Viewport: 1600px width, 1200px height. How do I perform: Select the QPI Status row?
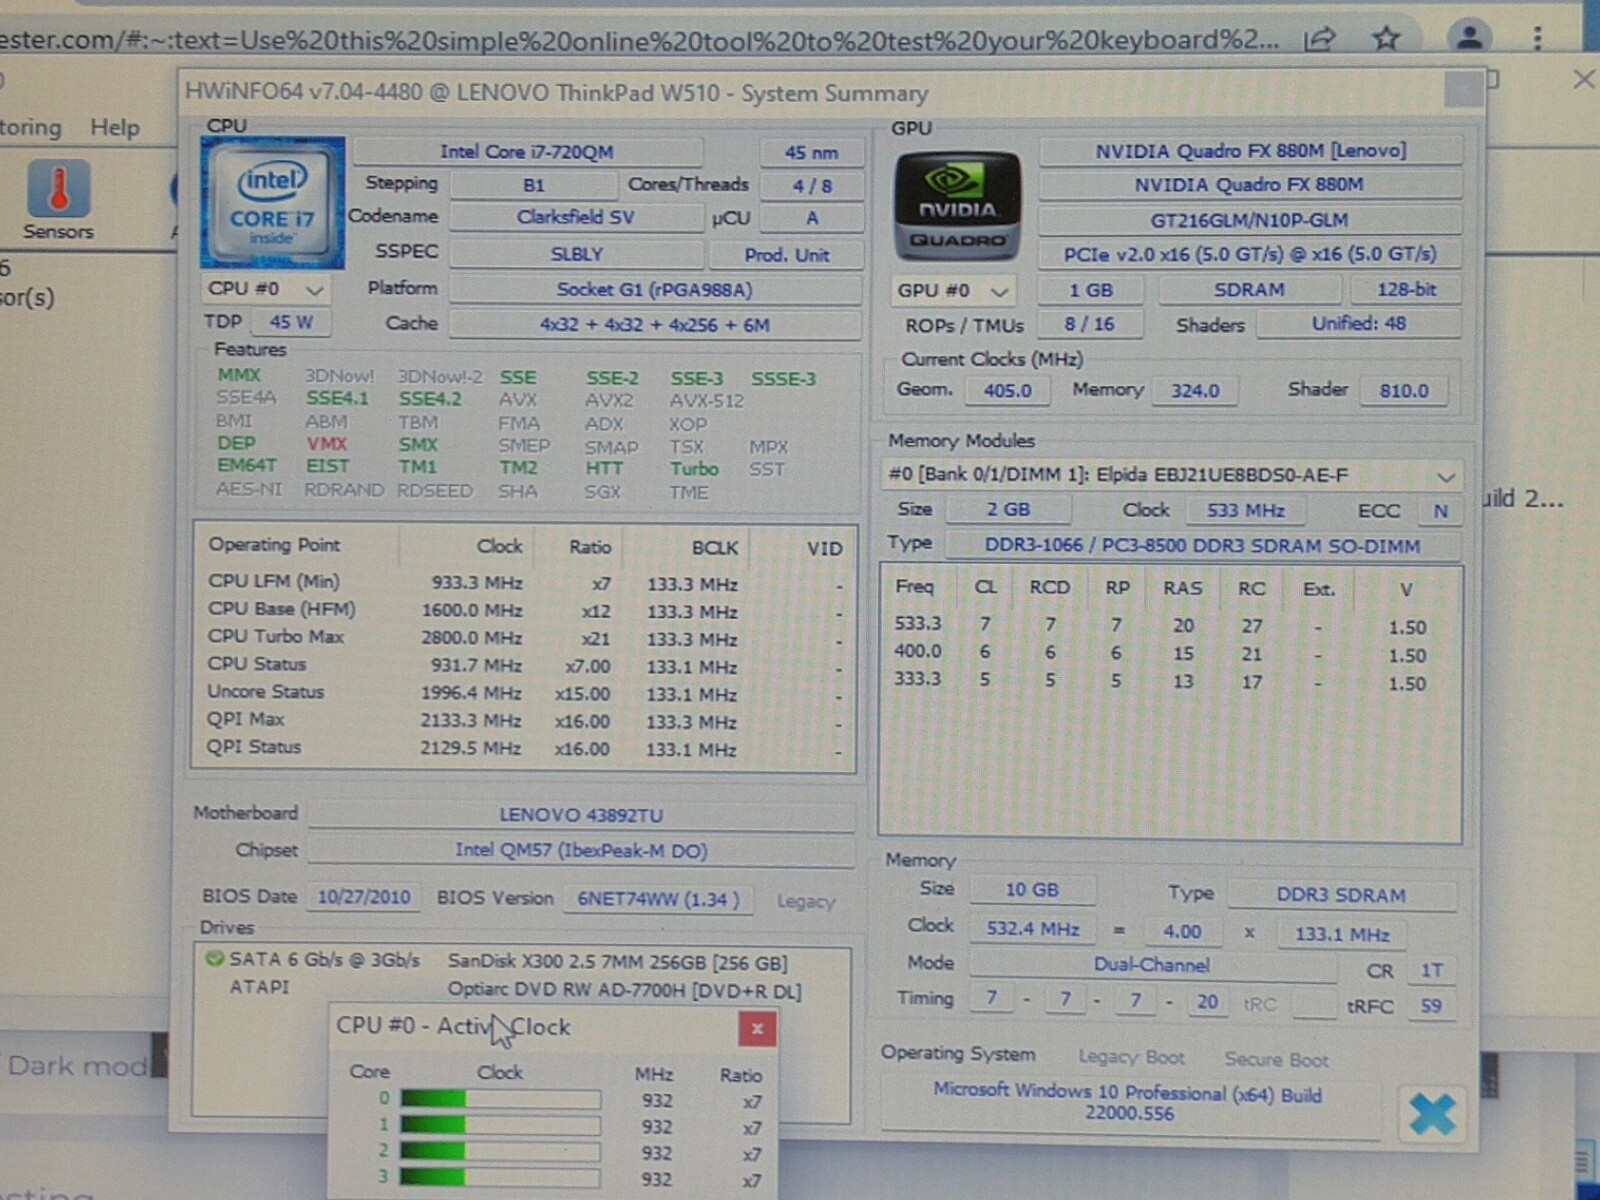click(x=524, y=747)
